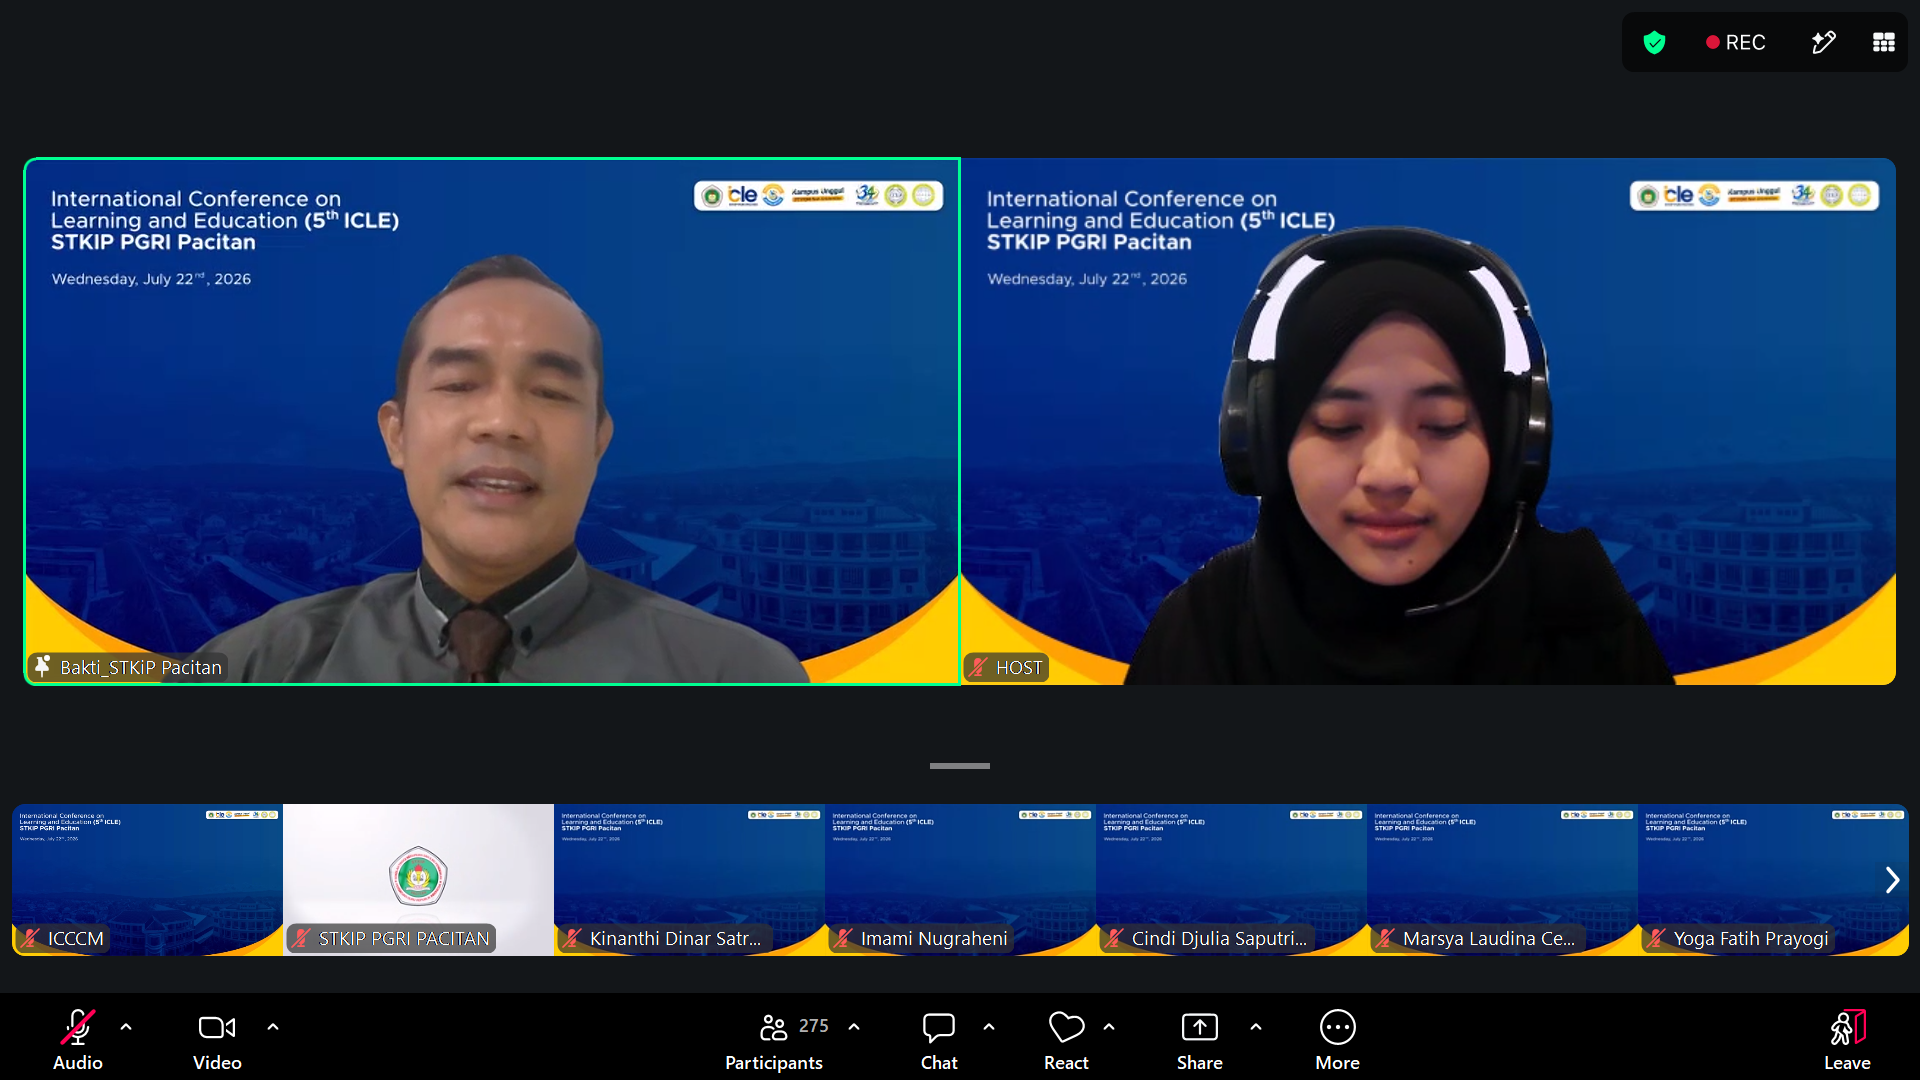Click the Share screen button

click(1199, 1040)
